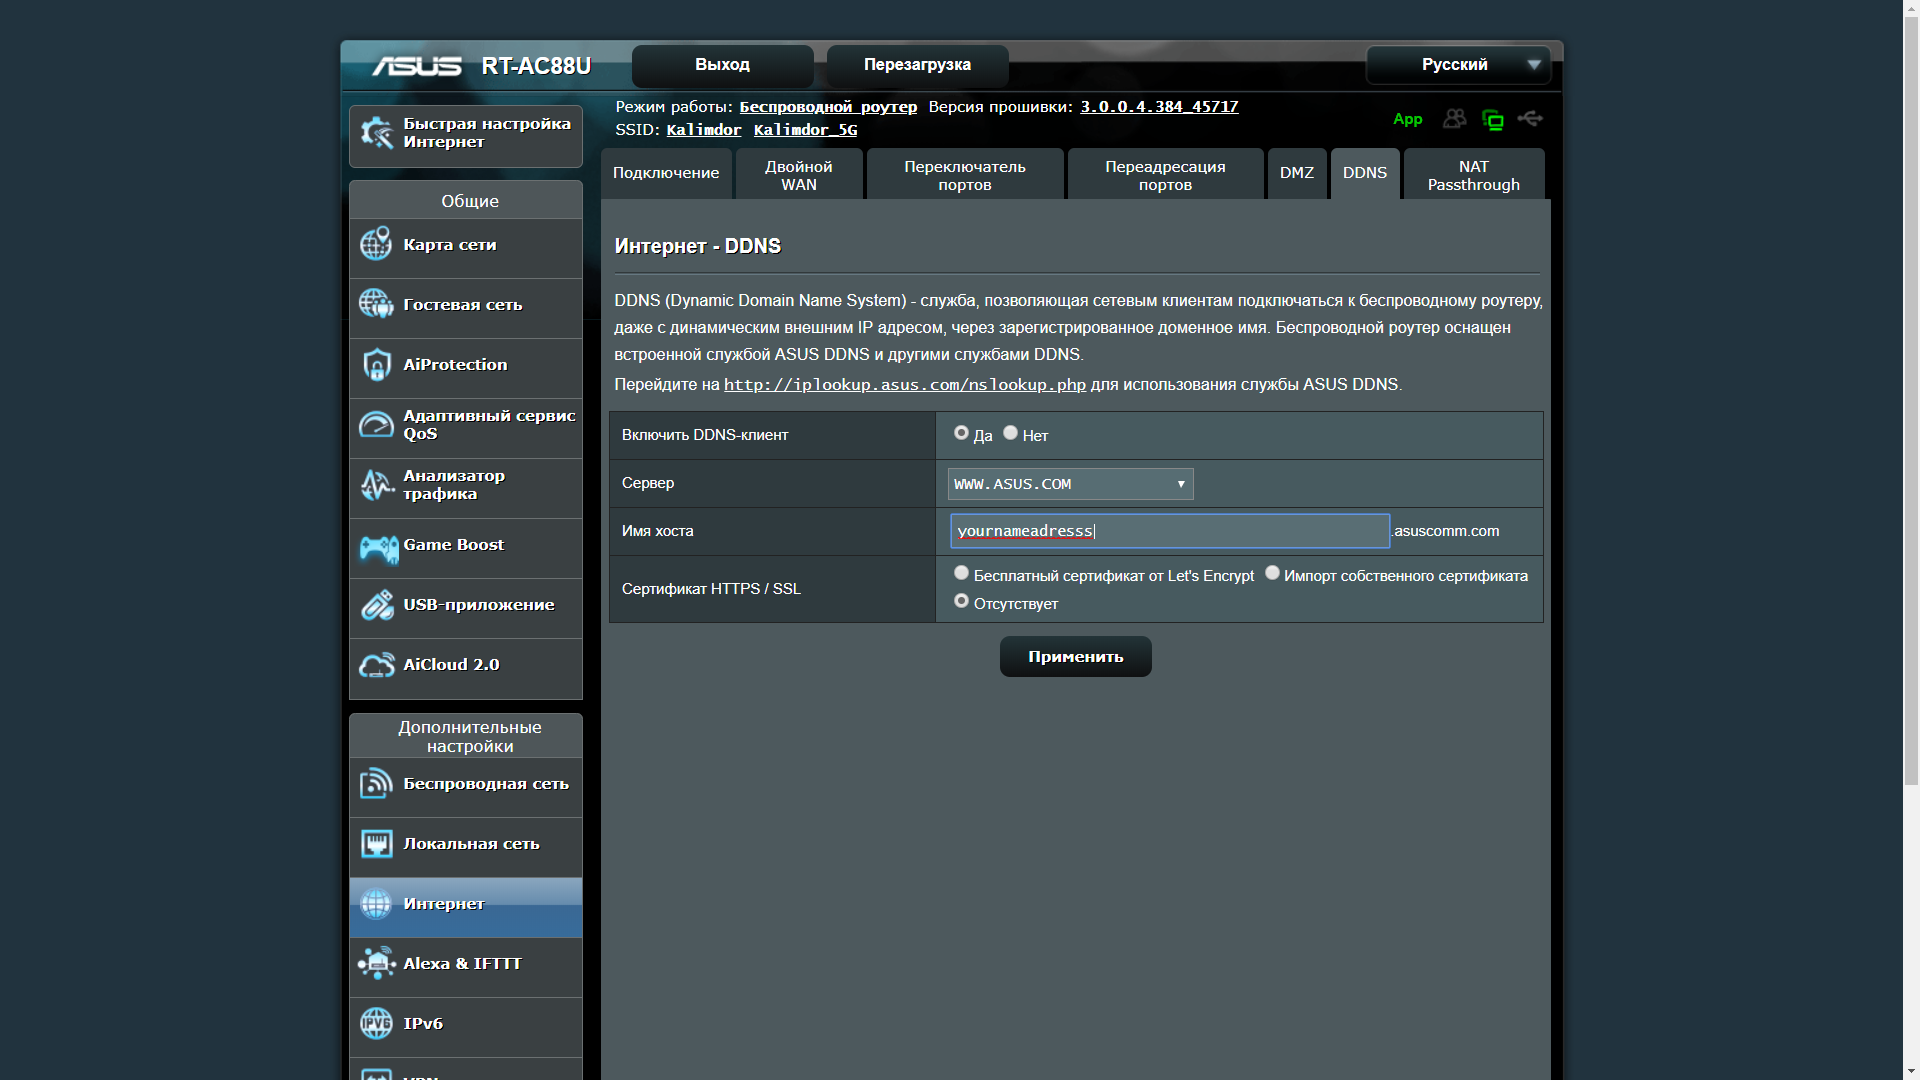Click the page vertical scrollbar
Viewport: 1920px width, 1080px height.
coord(1911,400)
